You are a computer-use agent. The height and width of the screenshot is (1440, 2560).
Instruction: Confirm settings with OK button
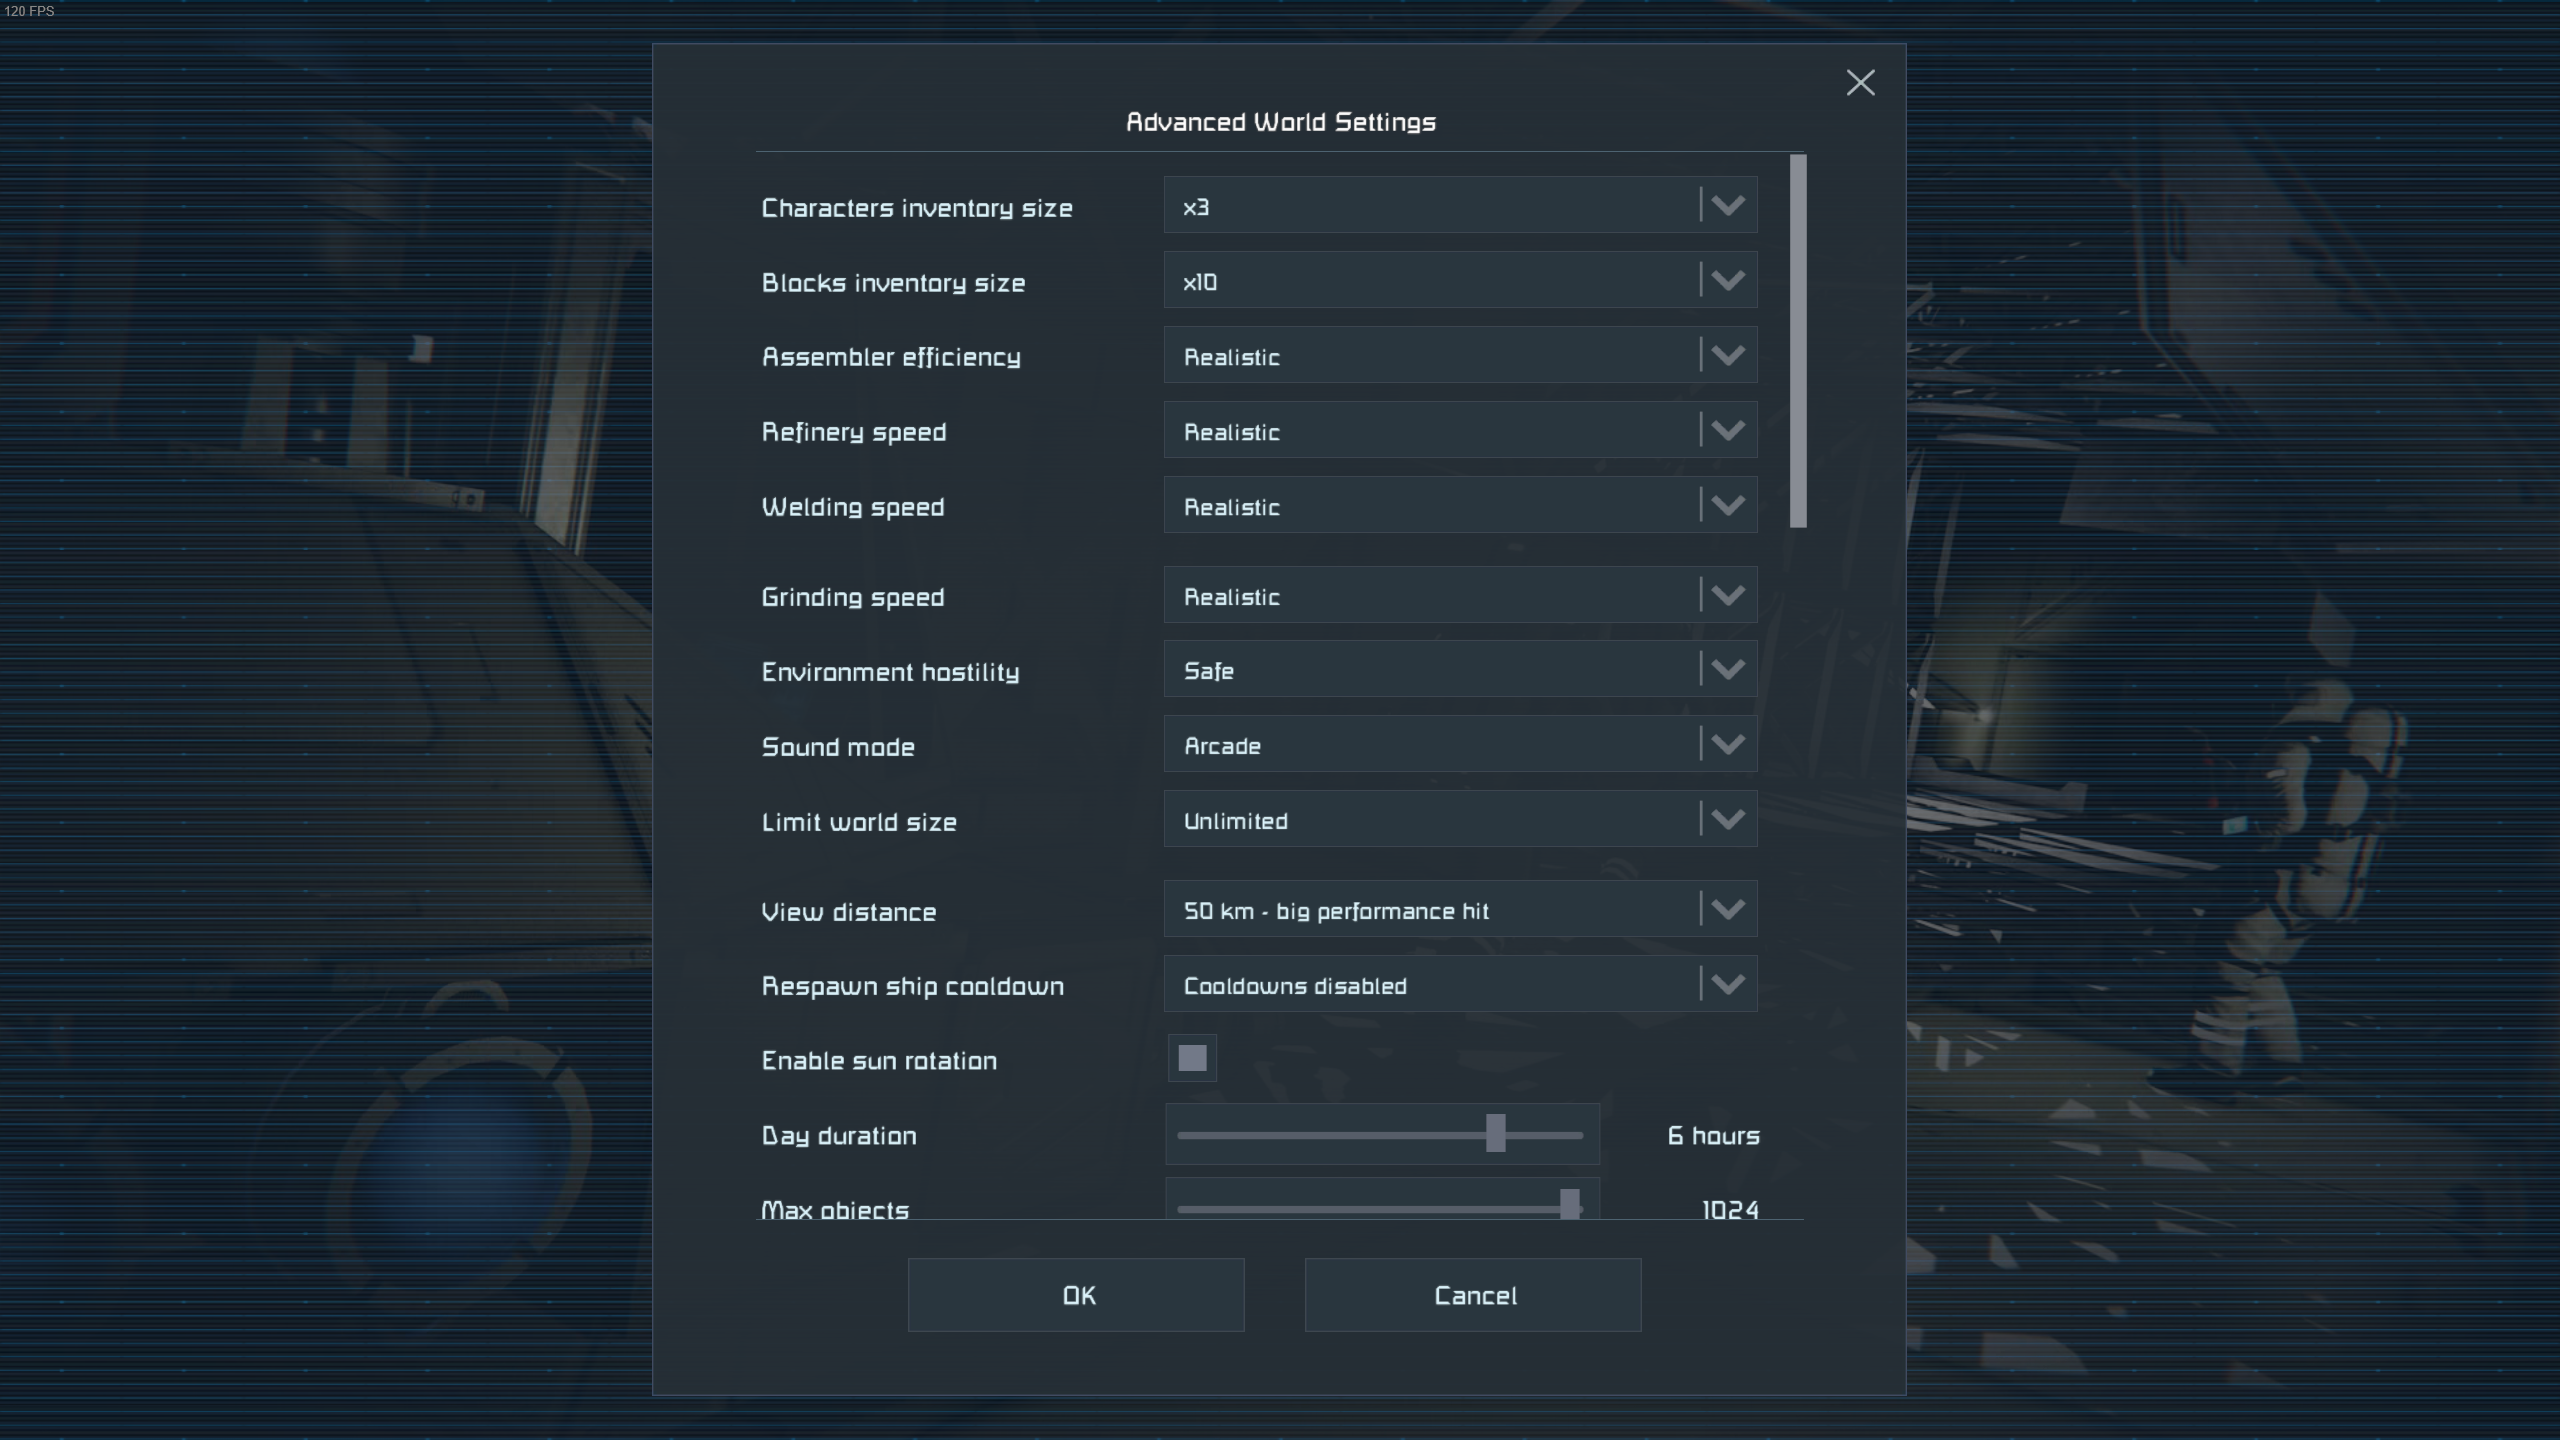(x=1076, y=1295)
